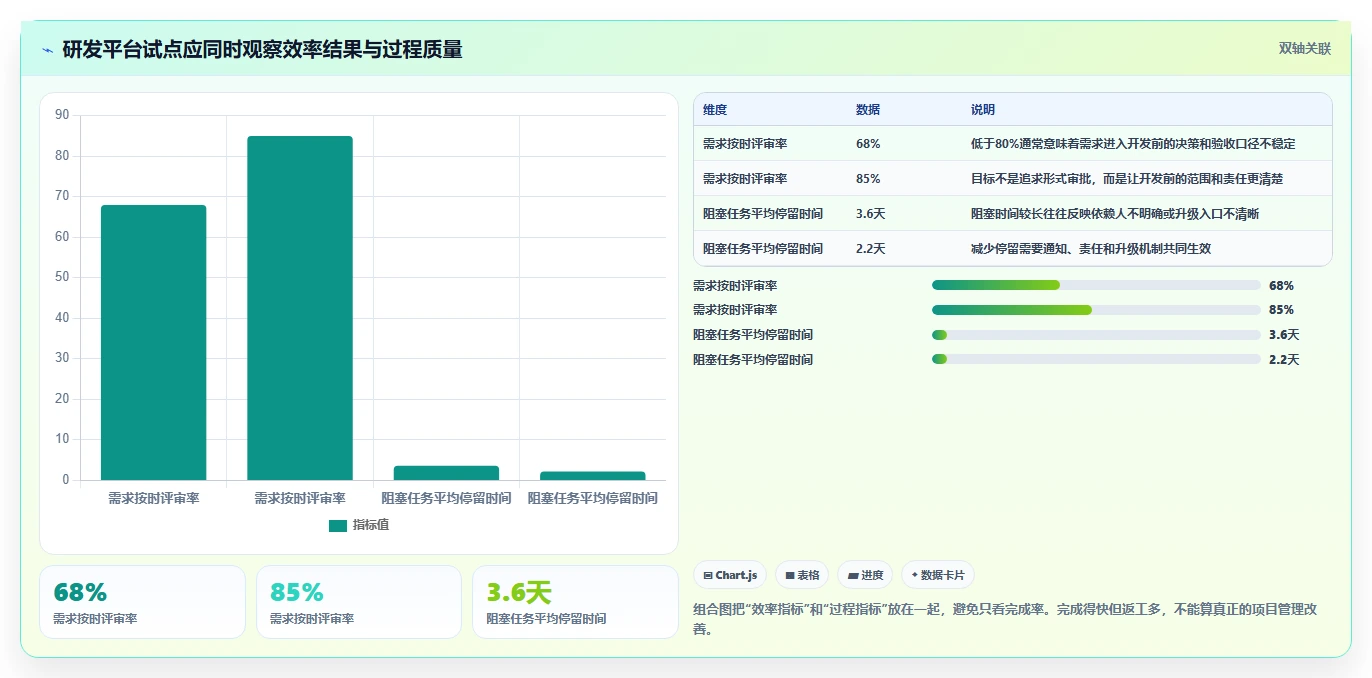
Task: Click the 85% value right of its progress bar
Action: [1281, 310]
